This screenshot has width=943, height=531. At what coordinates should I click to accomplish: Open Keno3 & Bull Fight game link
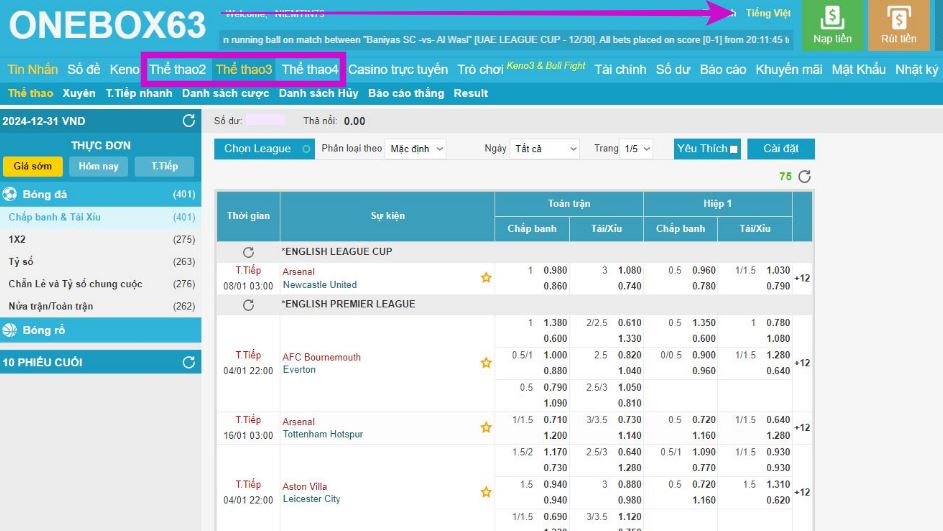[546, 66]
